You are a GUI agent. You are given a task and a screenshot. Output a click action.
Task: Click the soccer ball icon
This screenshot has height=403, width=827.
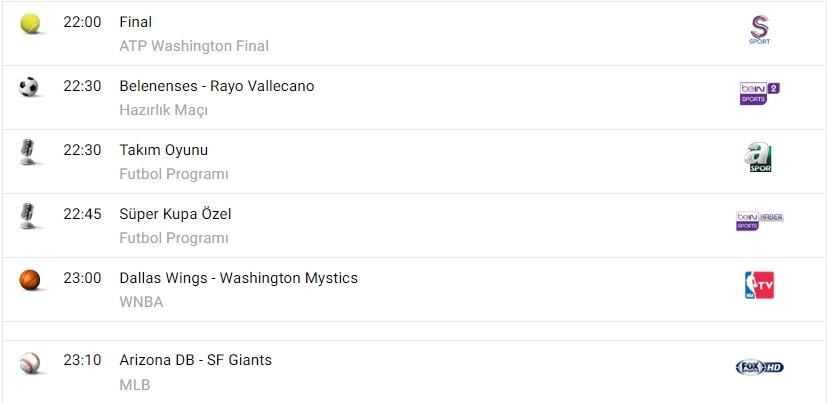29,87
